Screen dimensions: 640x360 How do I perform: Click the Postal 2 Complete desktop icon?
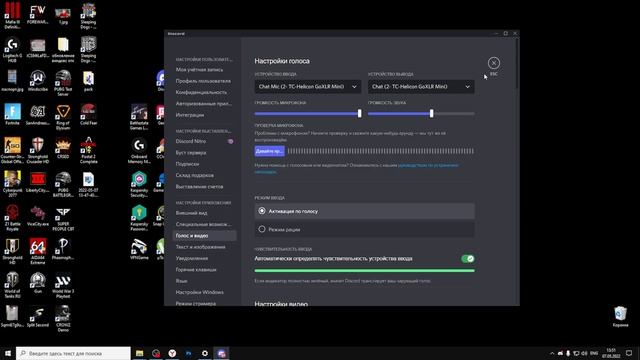[89, 151]
